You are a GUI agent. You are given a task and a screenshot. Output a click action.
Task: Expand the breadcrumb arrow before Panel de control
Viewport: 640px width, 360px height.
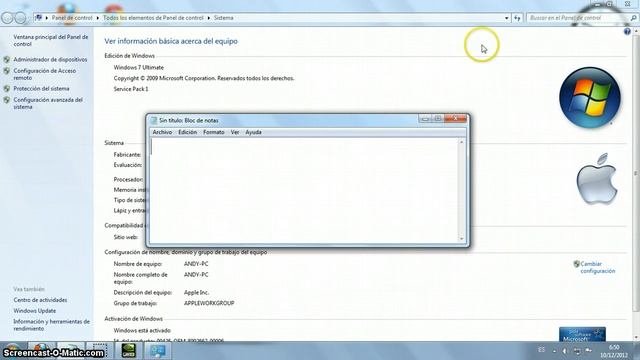[47, 18]
